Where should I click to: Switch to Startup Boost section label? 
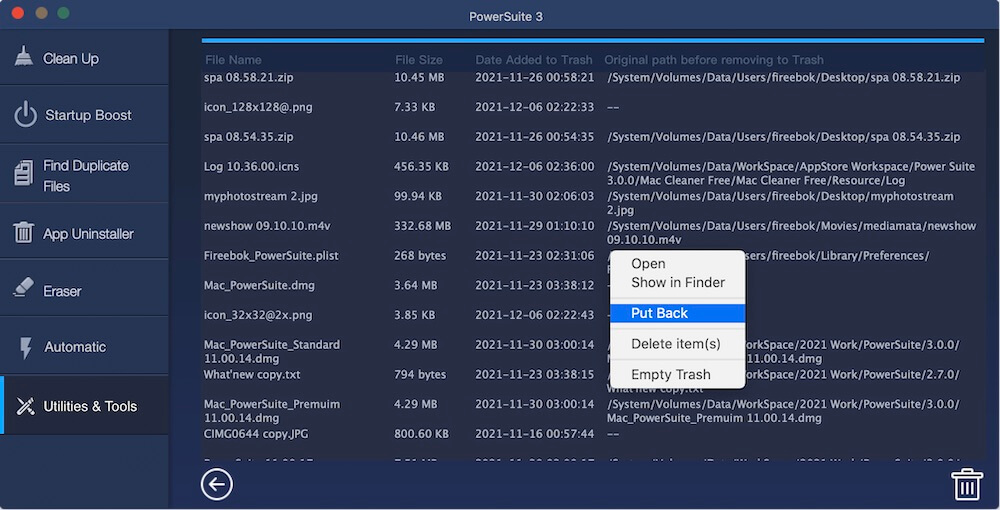(x=88, y=115)
